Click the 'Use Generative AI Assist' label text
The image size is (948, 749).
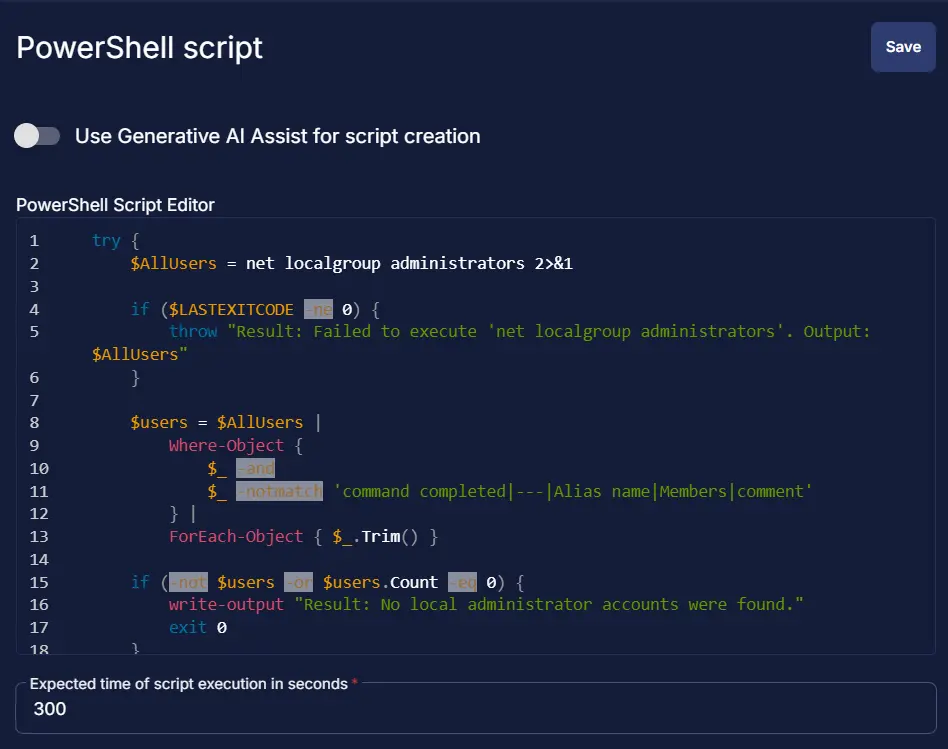[277, 136]
